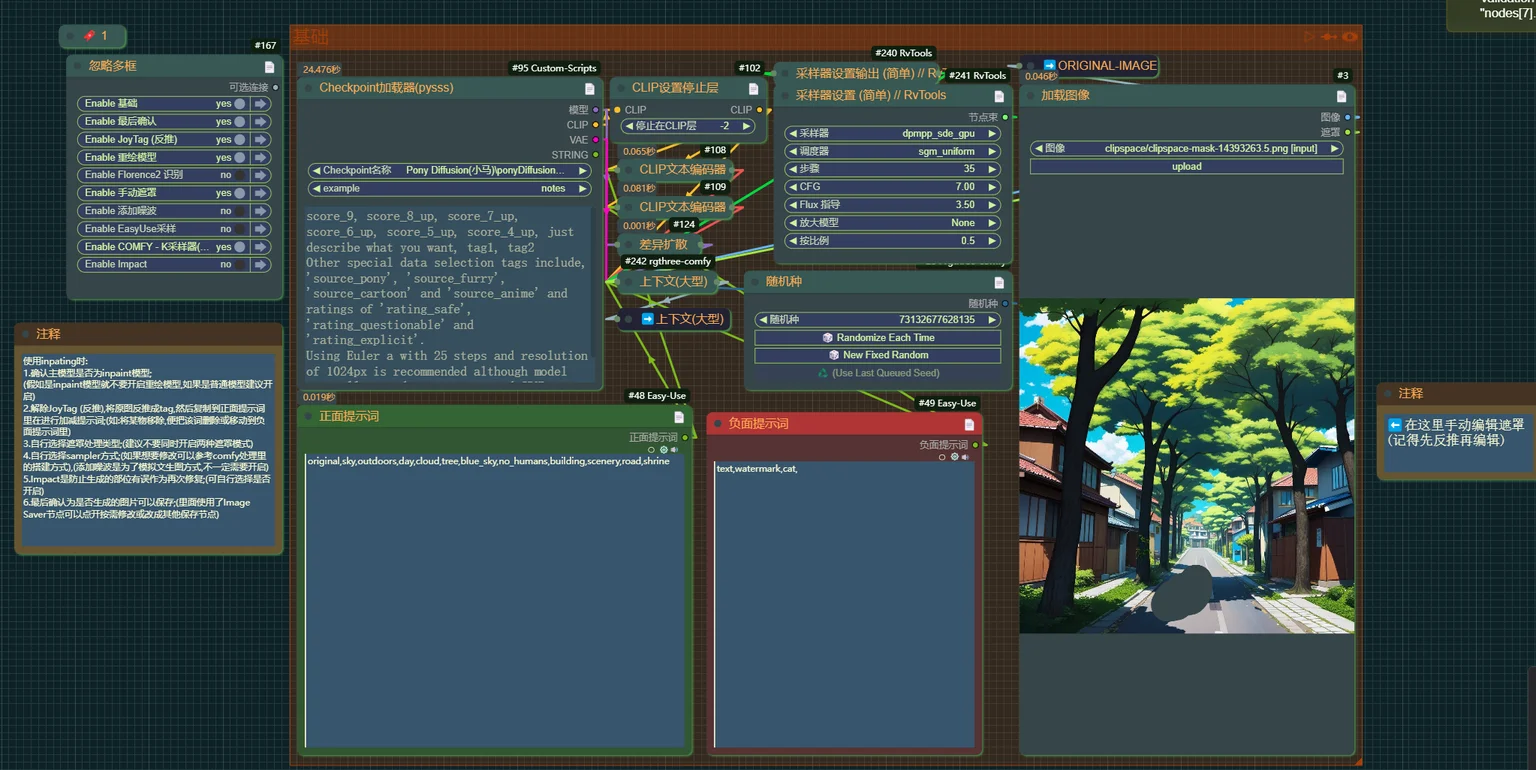
Task: Click the checkpoint example notes text area
Action: click(450, 295)
